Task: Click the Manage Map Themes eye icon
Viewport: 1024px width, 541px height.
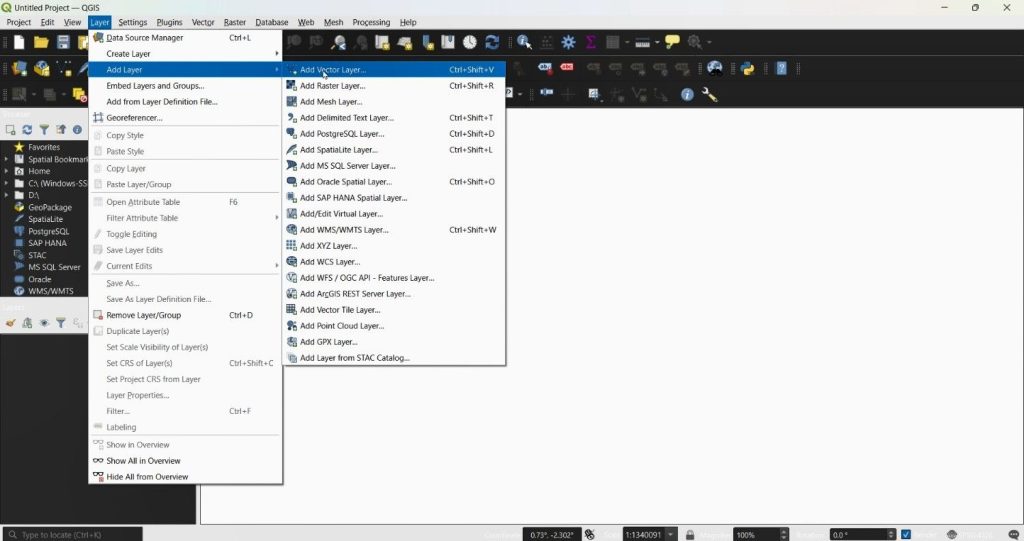Action: pos(44,323)
